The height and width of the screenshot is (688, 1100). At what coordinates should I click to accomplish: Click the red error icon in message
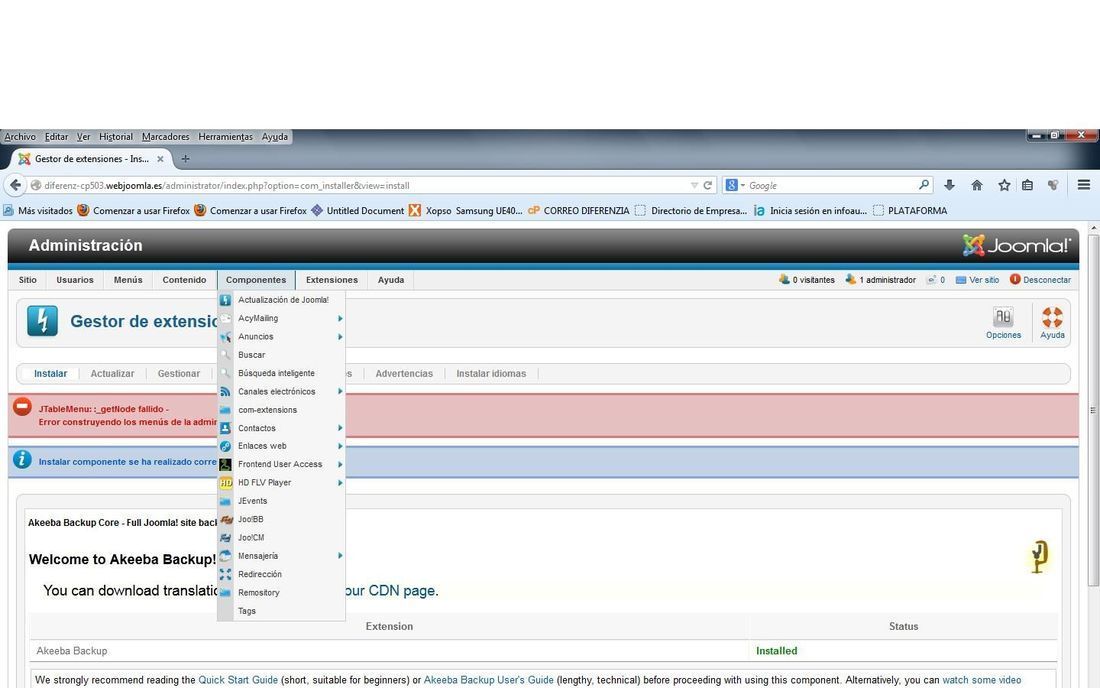coord(22,407)
